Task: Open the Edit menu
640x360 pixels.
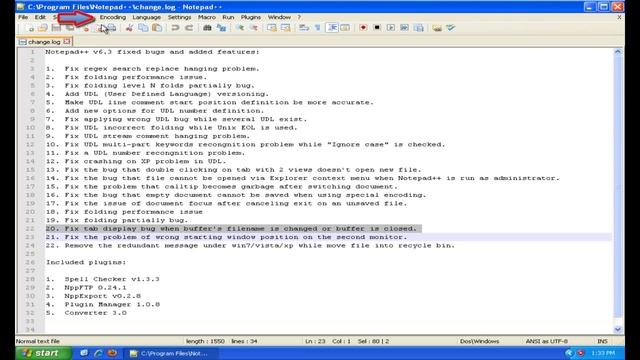Action: click(40, 17)
